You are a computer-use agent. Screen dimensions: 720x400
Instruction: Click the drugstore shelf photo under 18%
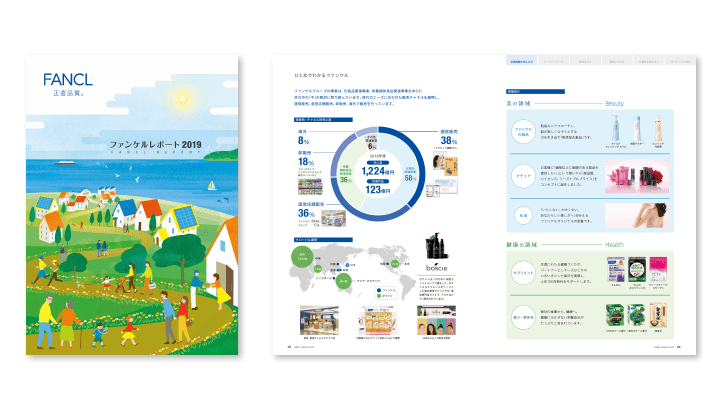310,187
